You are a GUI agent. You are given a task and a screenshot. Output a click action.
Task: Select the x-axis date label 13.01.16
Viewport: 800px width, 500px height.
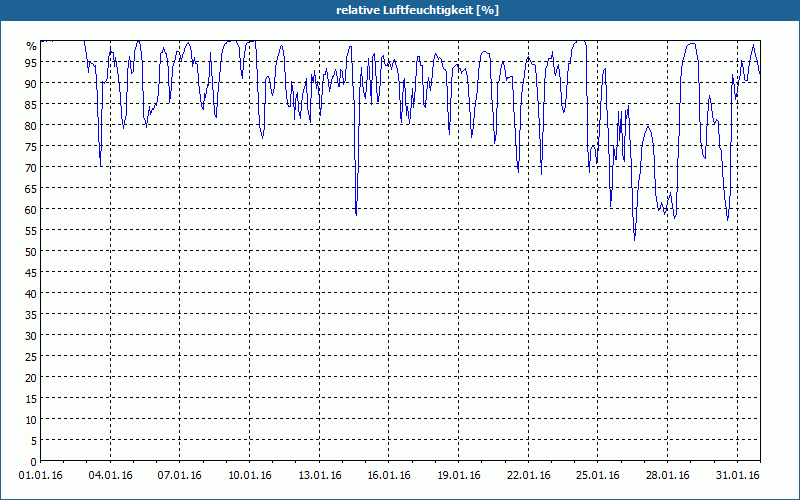(319, 476)
